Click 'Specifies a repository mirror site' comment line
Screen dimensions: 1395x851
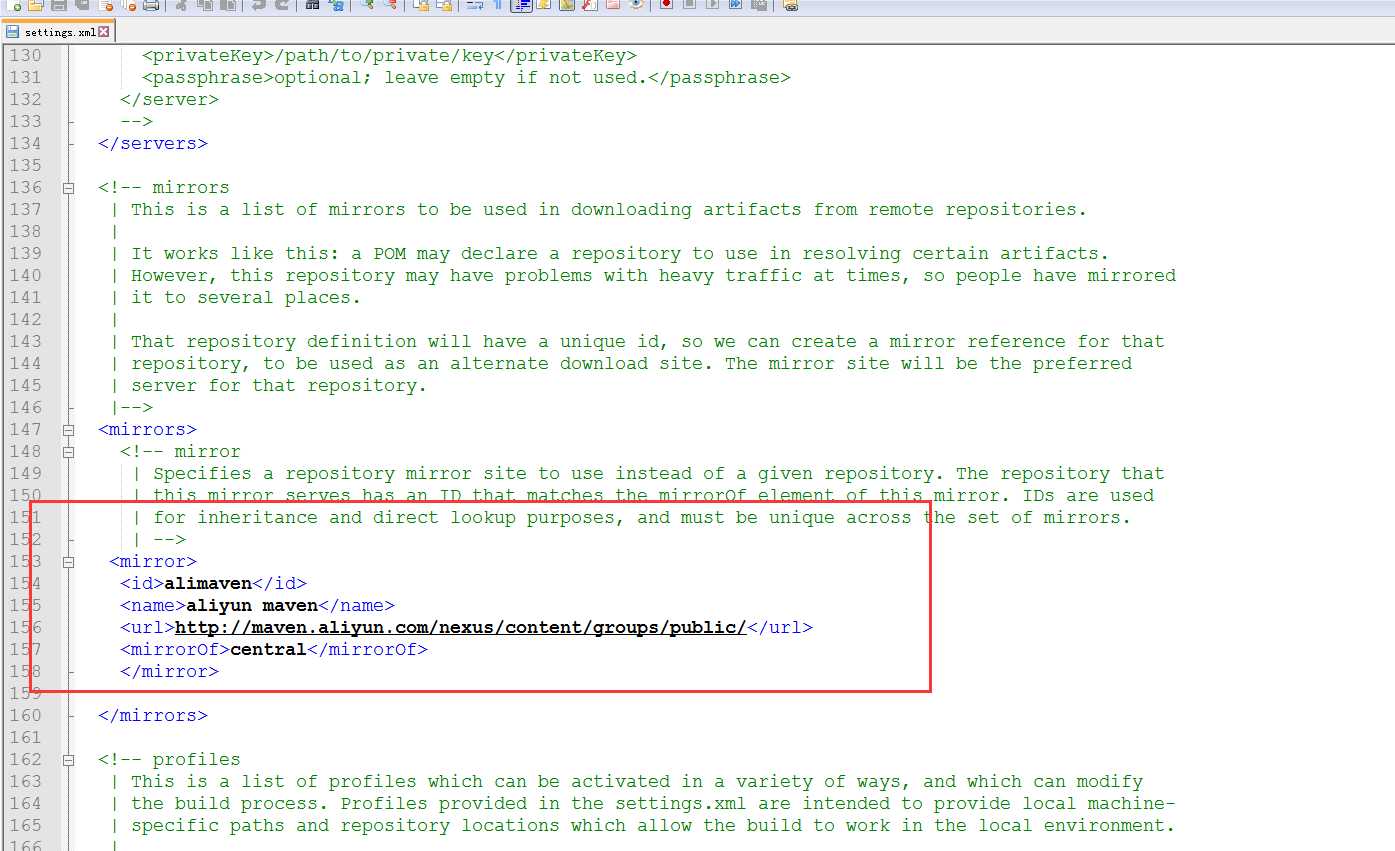(648, 473)
